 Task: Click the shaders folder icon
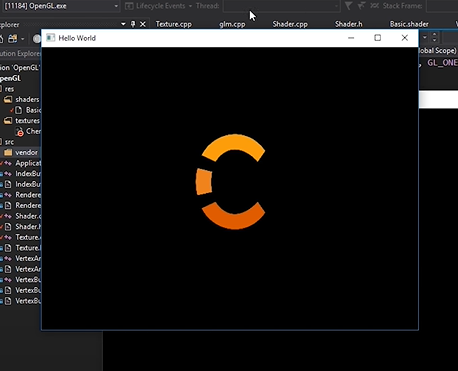coord(8,99)
